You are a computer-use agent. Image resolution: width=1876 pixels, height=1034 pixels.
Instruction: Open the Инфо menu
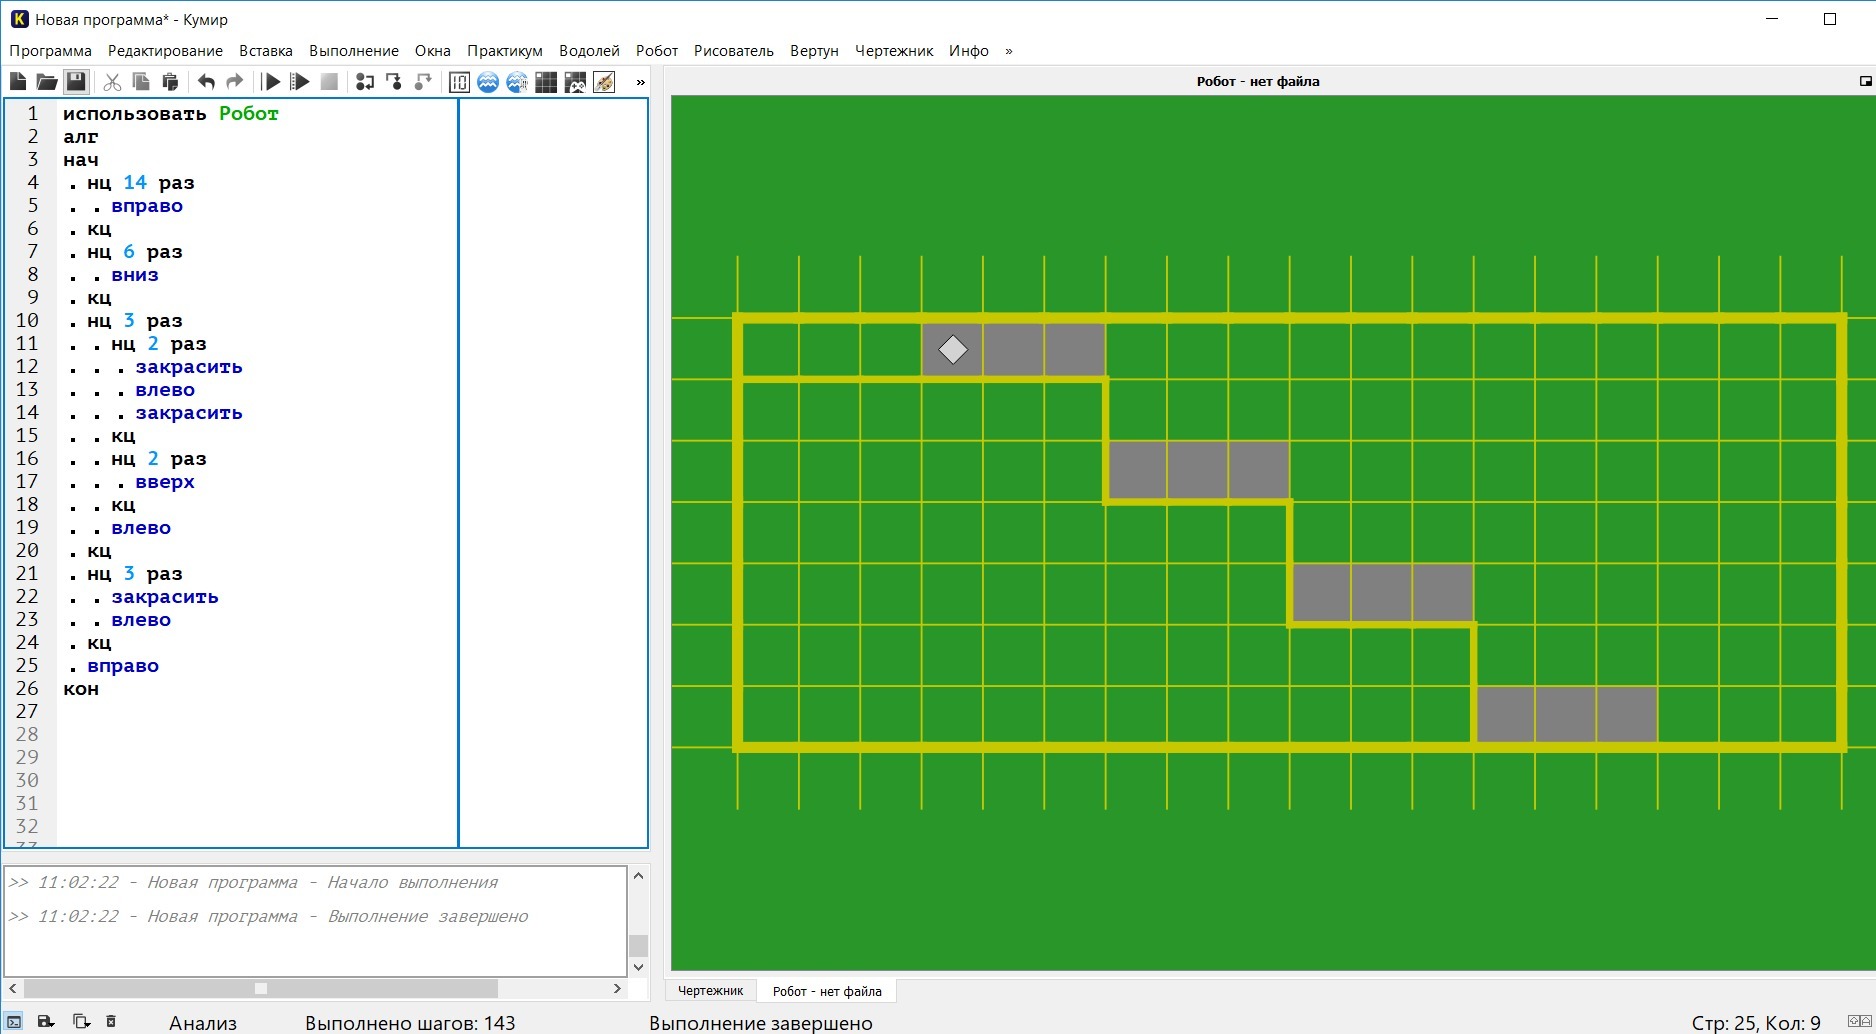(x=969, y=51)
